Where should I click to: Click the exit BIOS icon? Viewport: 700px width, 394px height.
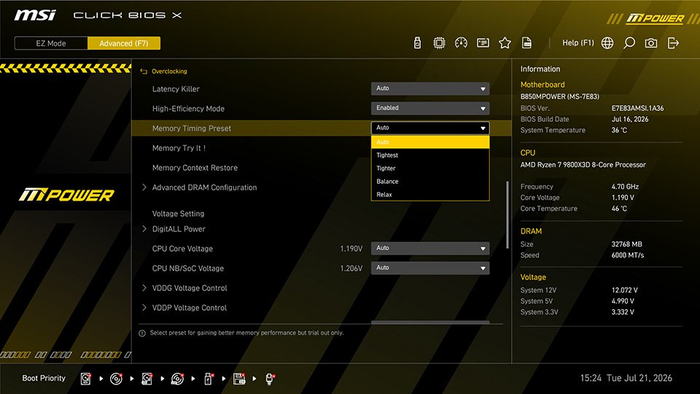[x=673, y=43]
